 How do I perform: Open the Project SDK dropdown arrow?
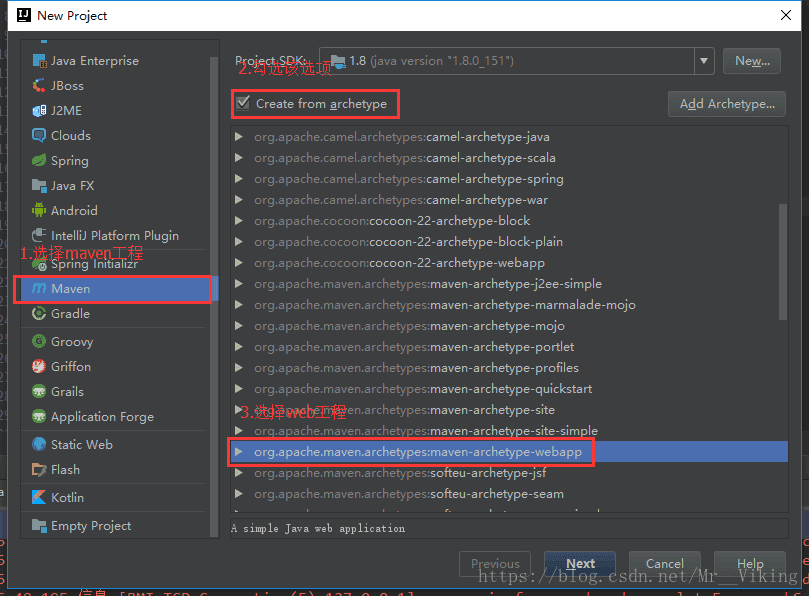pos(704,61)
